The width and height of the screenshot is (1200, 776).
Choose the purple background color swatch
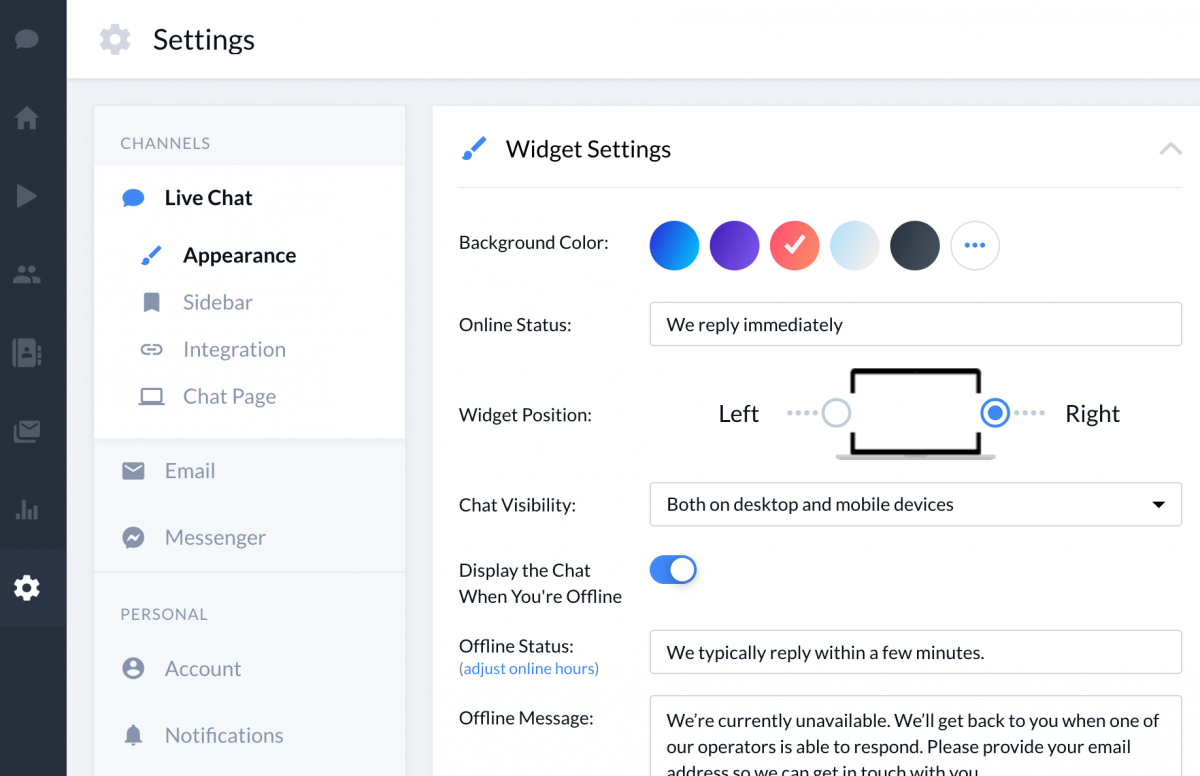(x=735, y=246)
